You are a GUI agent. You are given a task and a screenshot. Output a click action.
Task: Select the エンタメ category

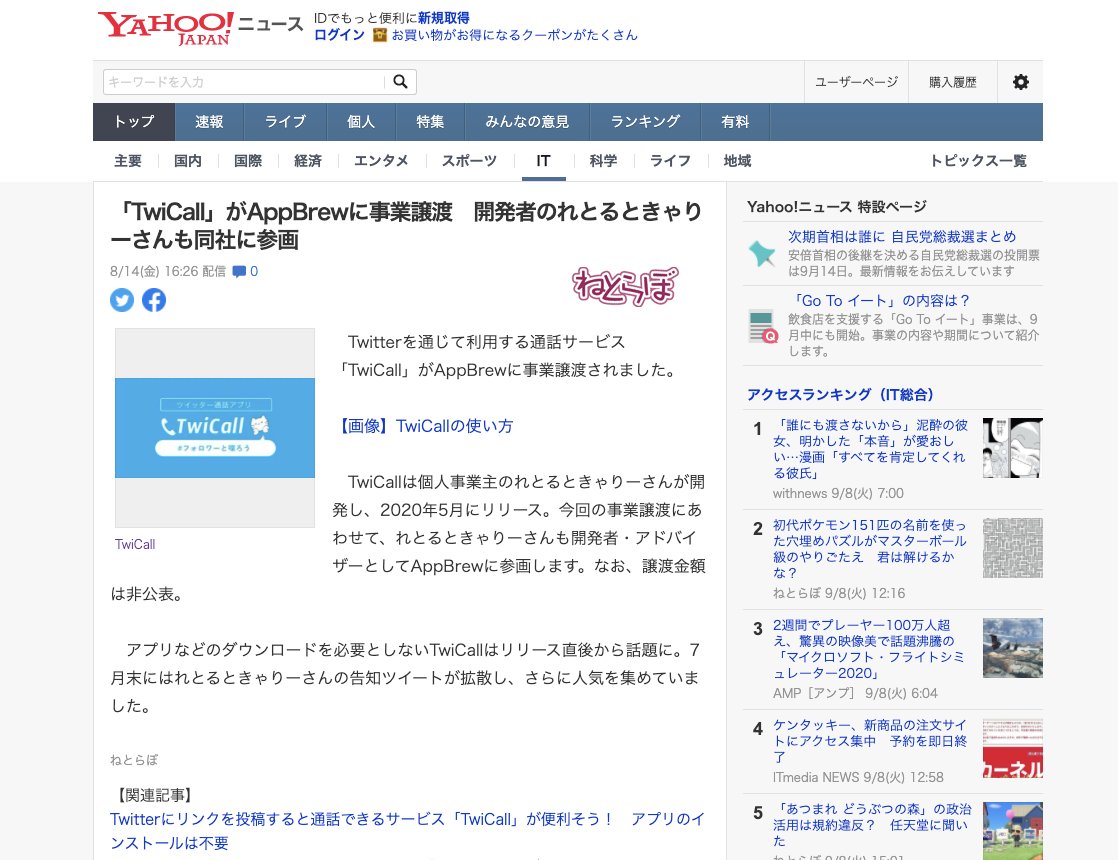coord(381,161)
